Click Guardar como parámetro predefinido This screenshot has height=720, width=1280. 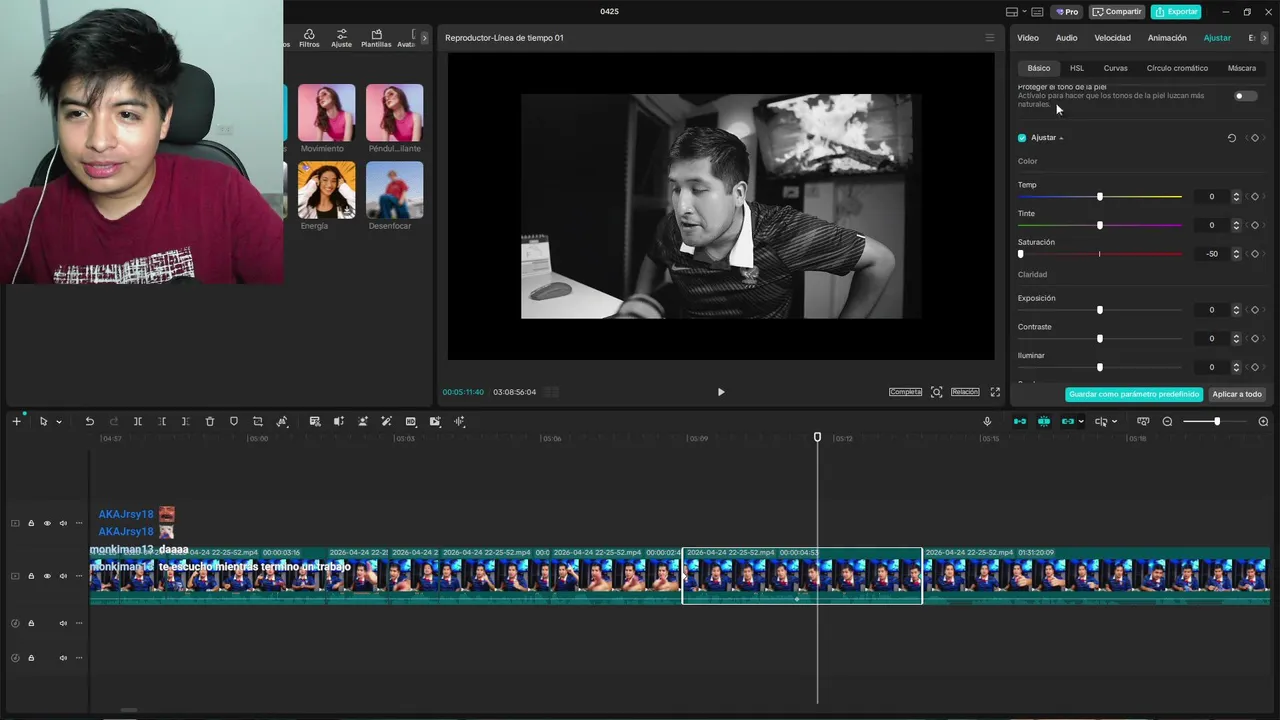1134,394
